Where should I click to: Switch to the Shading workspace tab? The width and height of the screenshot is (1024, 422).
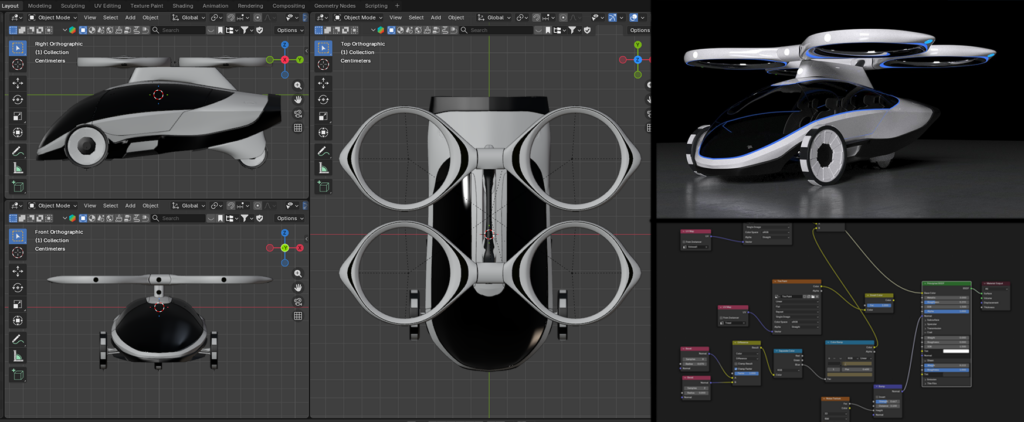pyautogui.click(x=182, y=5)
